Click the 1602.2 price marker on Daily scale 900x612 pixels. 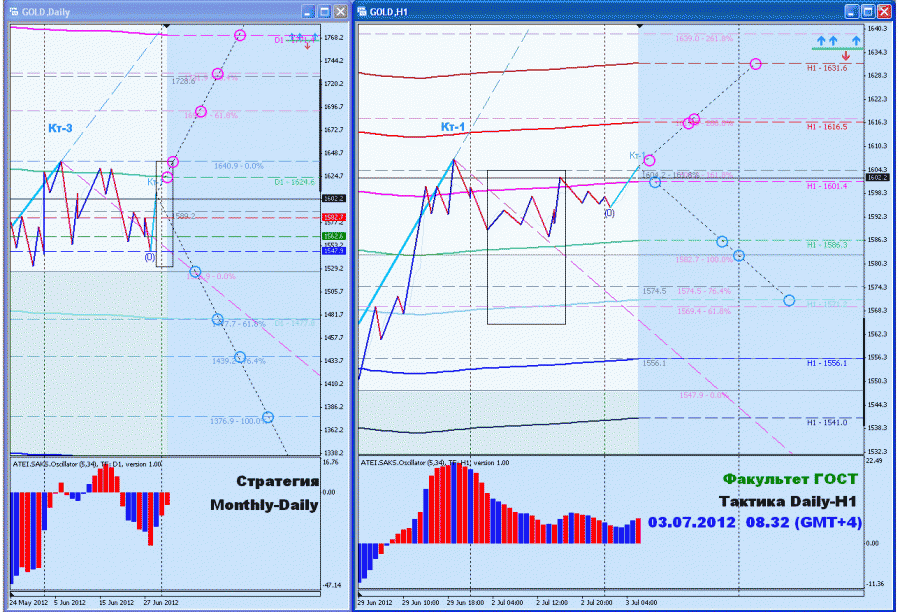pyautogui.click(x=333, y=199)
